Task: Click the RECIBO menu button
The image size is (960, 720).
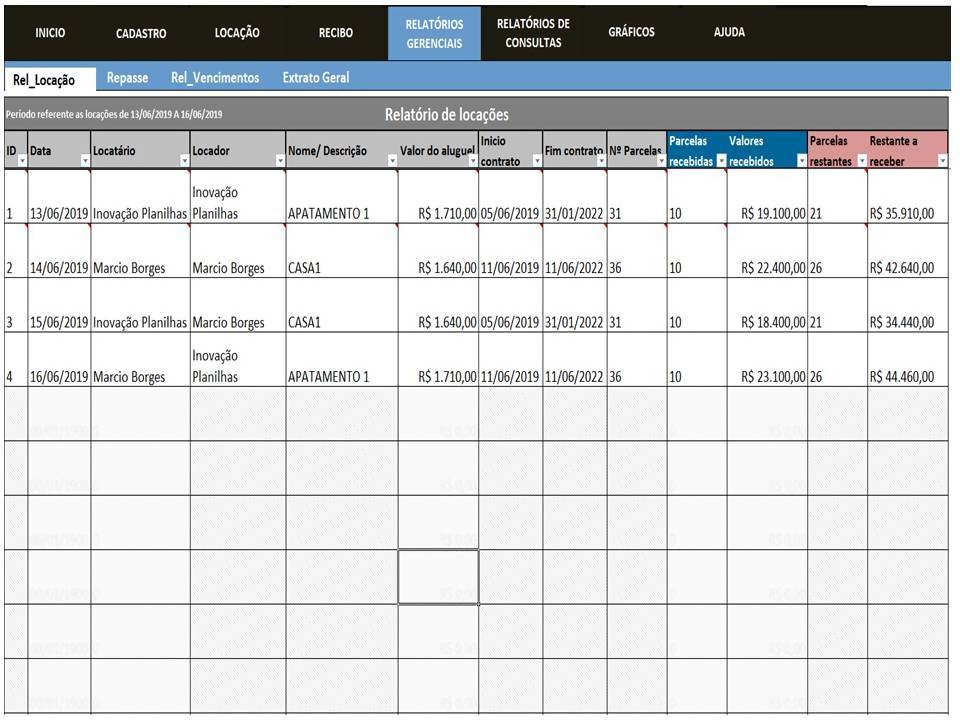Action: [335, 32]
